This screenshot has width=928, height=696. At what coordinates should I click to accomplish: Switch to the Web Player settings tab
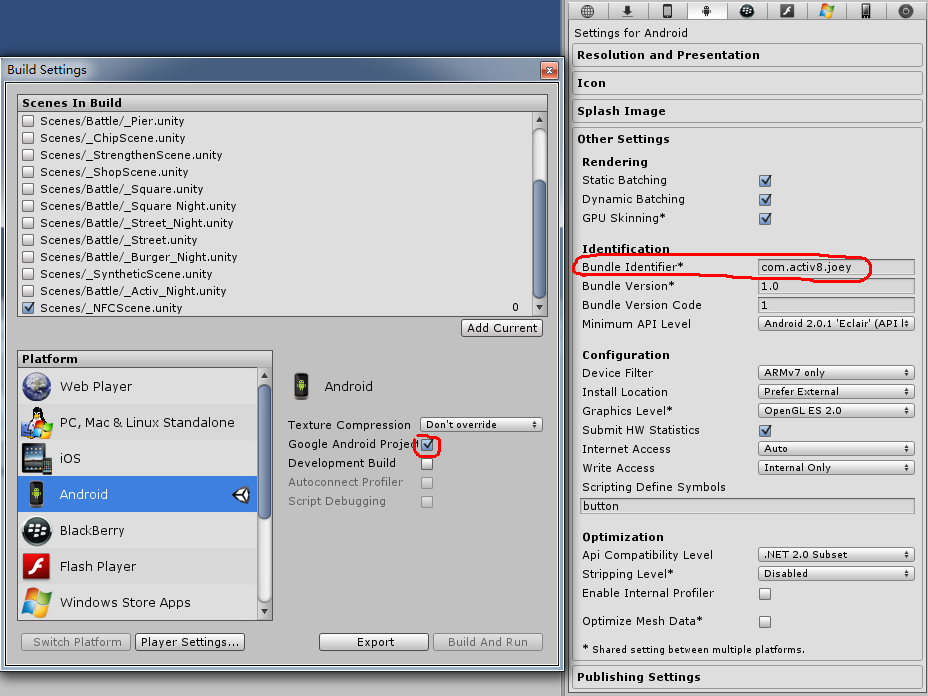(588, 11)
